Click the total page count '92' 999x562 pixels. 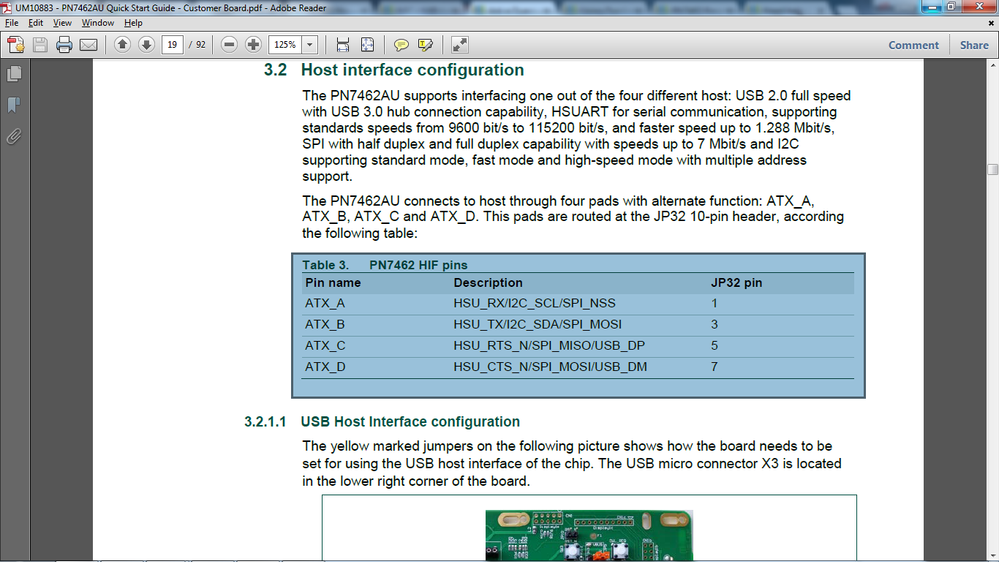[x=201, y=45]
